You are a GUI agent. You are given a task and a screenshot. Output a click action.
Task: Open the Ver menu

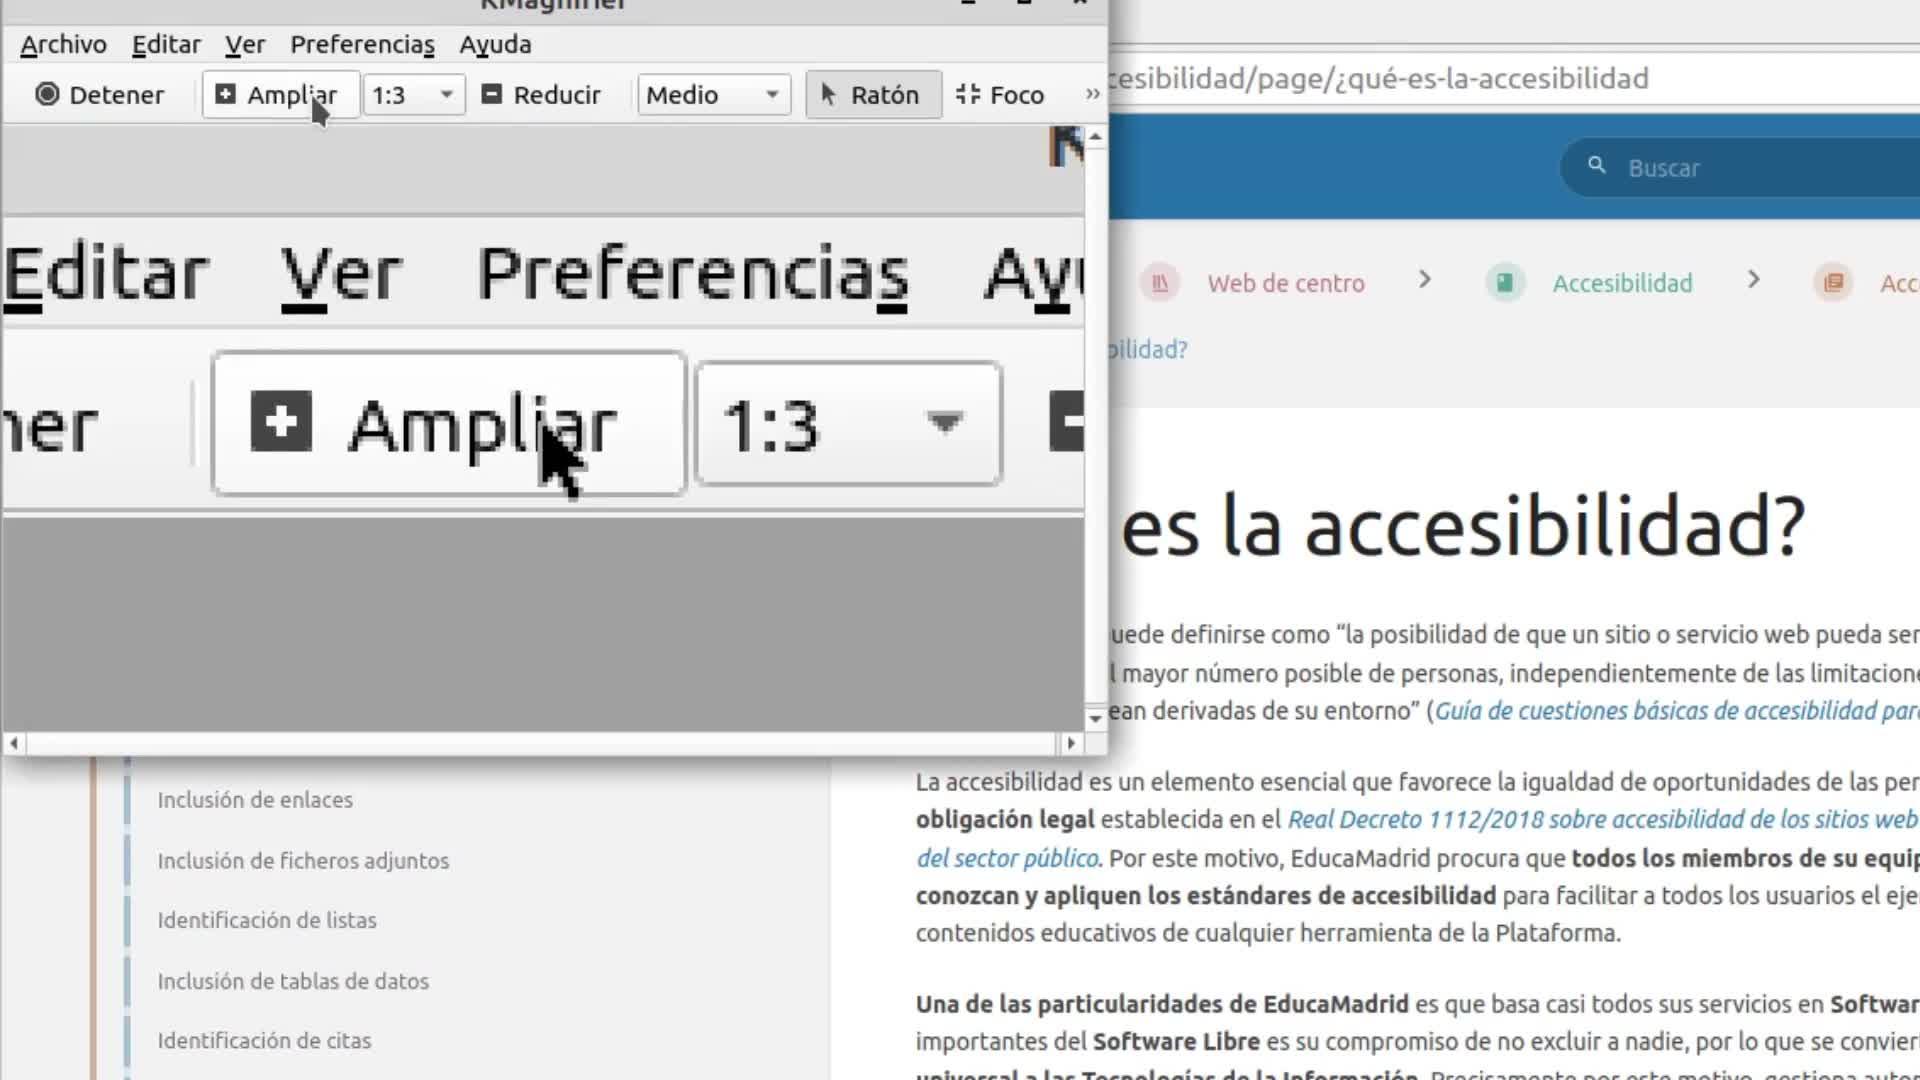coord(244,44)
